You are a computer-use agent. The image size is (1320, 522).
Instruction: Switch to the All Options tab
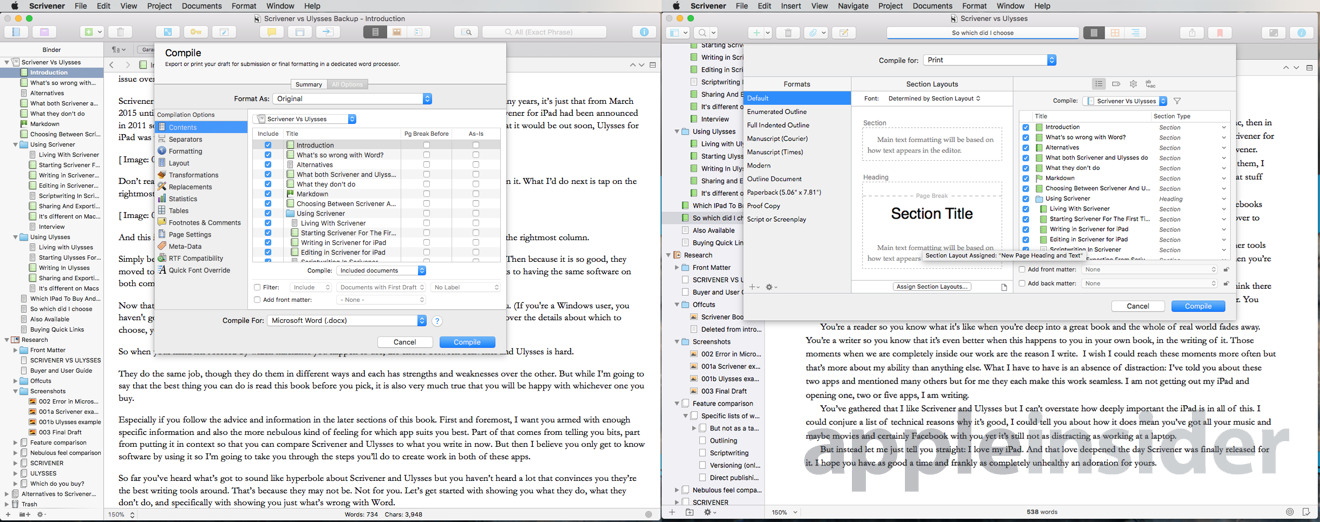pyautogui.click(x=347, y=84)
